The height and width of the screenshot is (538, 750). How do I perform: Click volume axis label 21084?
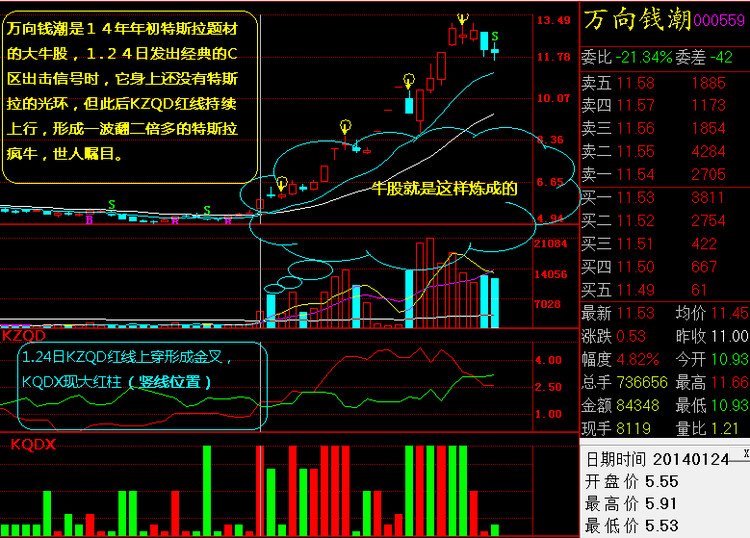click(x=551, y=244)
